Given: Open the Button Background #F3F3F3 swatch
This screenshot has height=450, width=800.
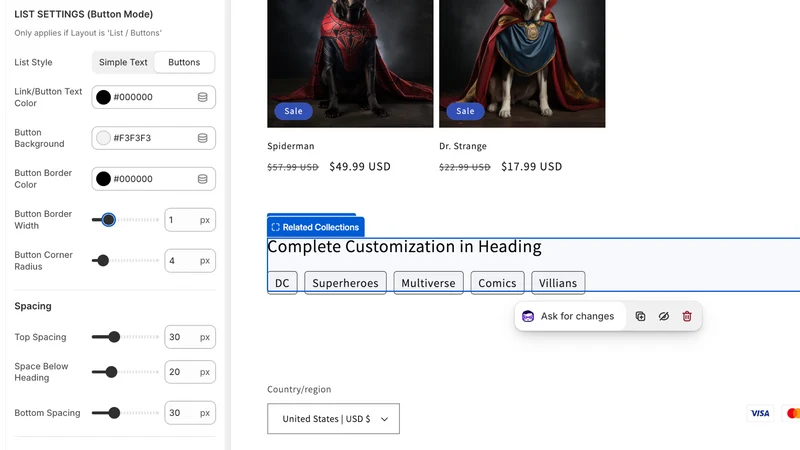Looking at the screenshot, I should click(103, 138).
